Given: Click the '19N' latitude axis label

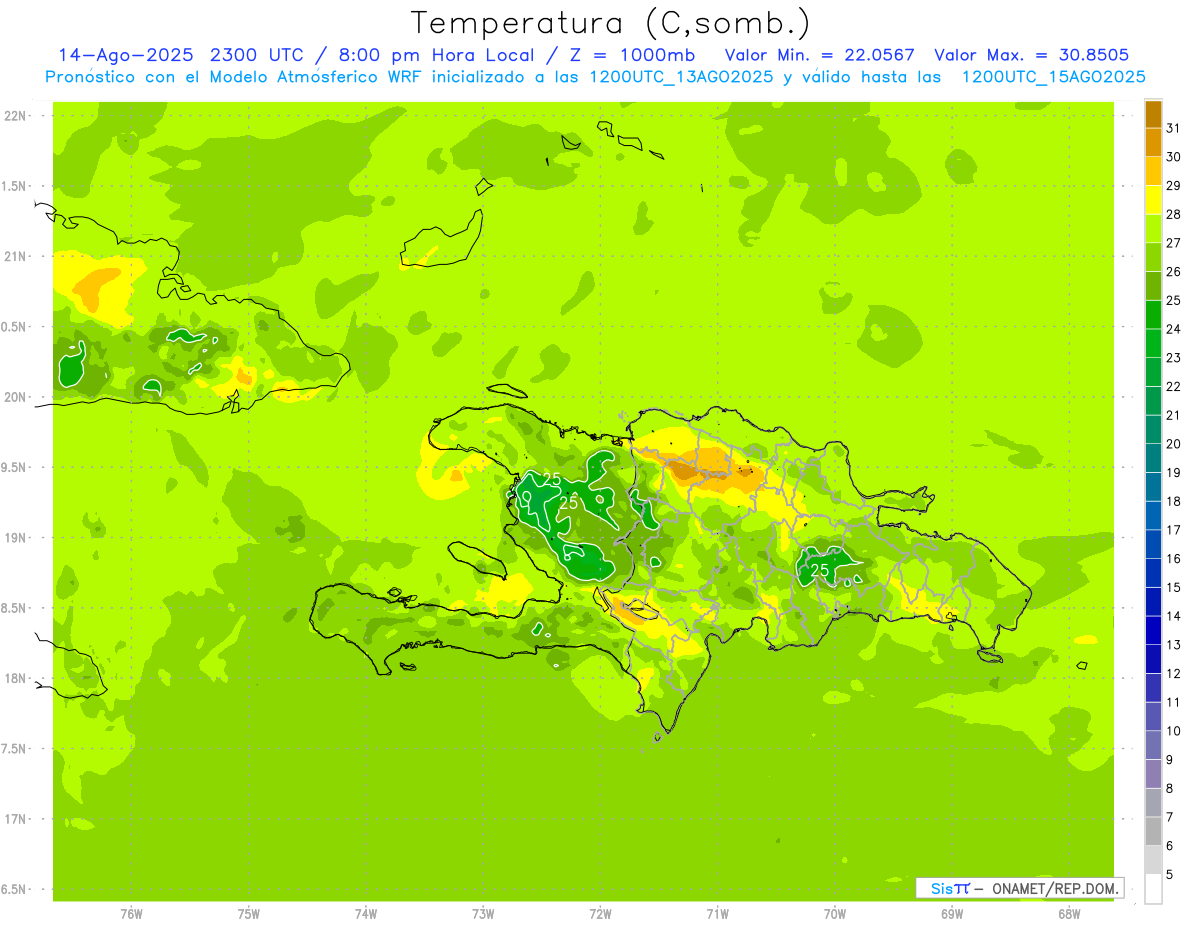Looking at the screenshot, I should coord(16,538).
